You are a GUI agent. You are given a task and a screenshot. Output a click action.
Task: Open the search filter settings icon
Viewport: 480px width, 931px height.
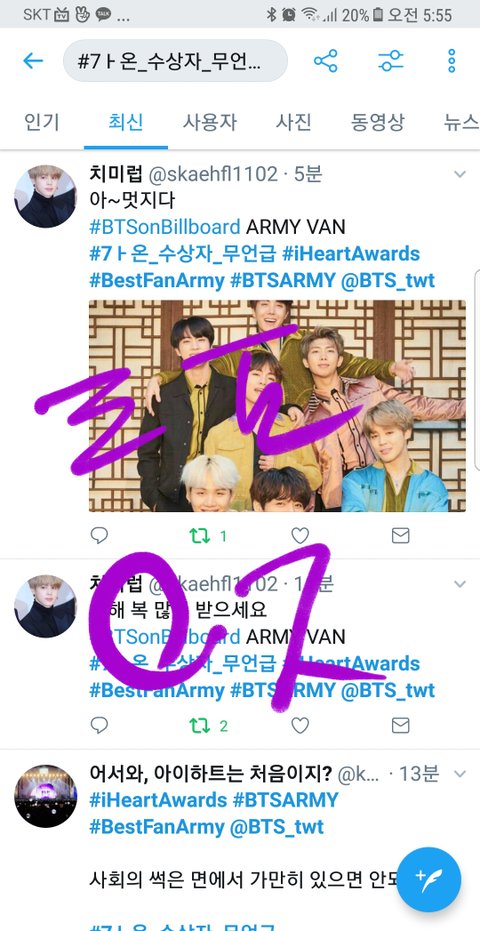[390, 61]
